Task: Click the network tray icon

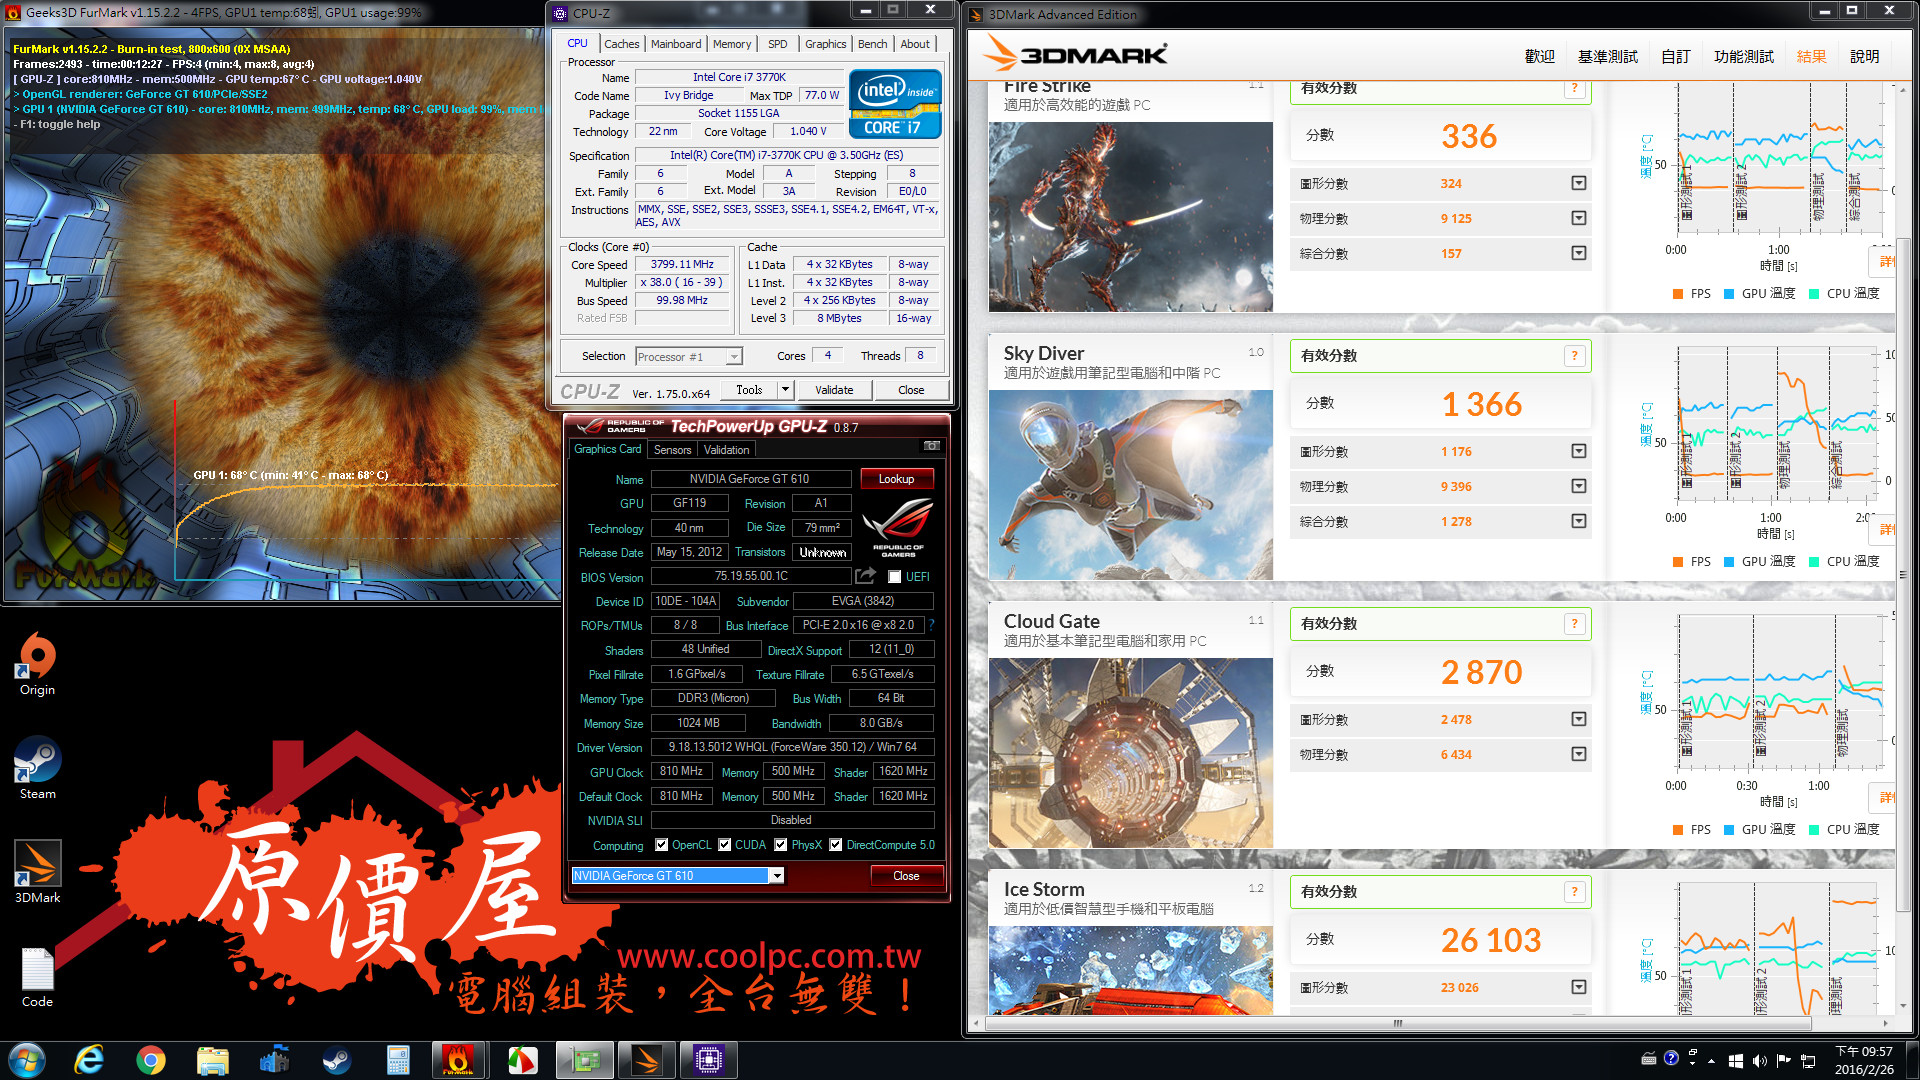Action: coord(1808,1061)
